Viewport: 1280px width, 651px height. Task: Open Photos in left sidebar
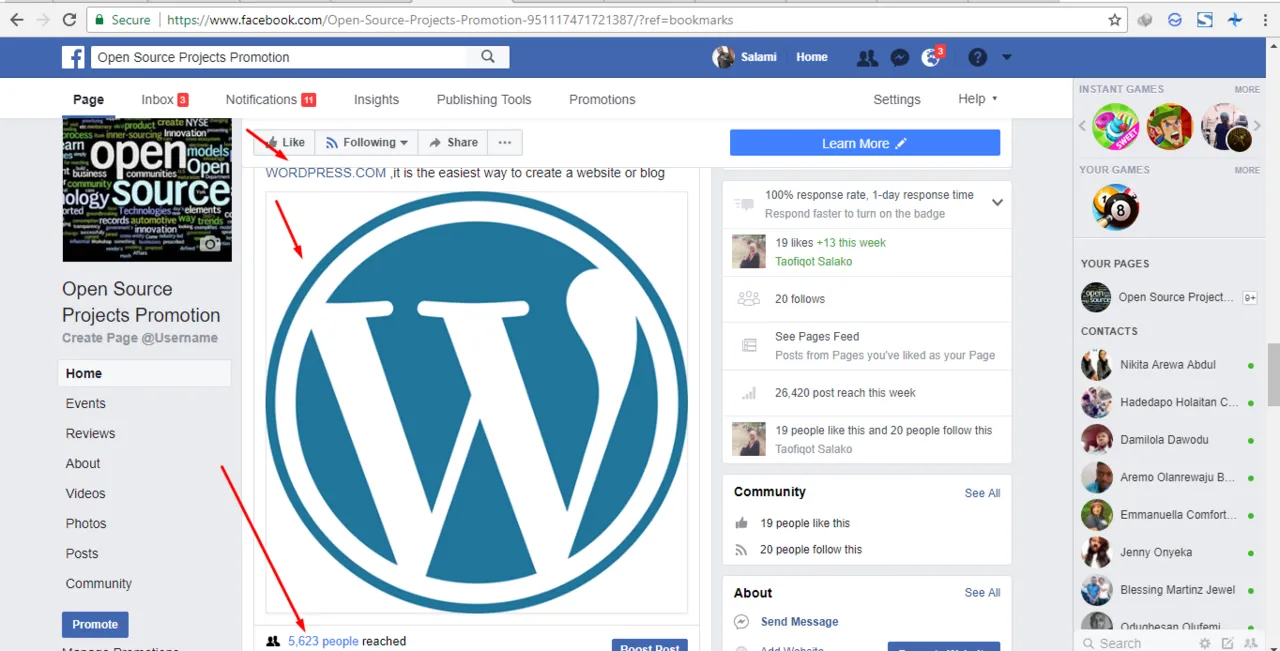pos(86,523)
